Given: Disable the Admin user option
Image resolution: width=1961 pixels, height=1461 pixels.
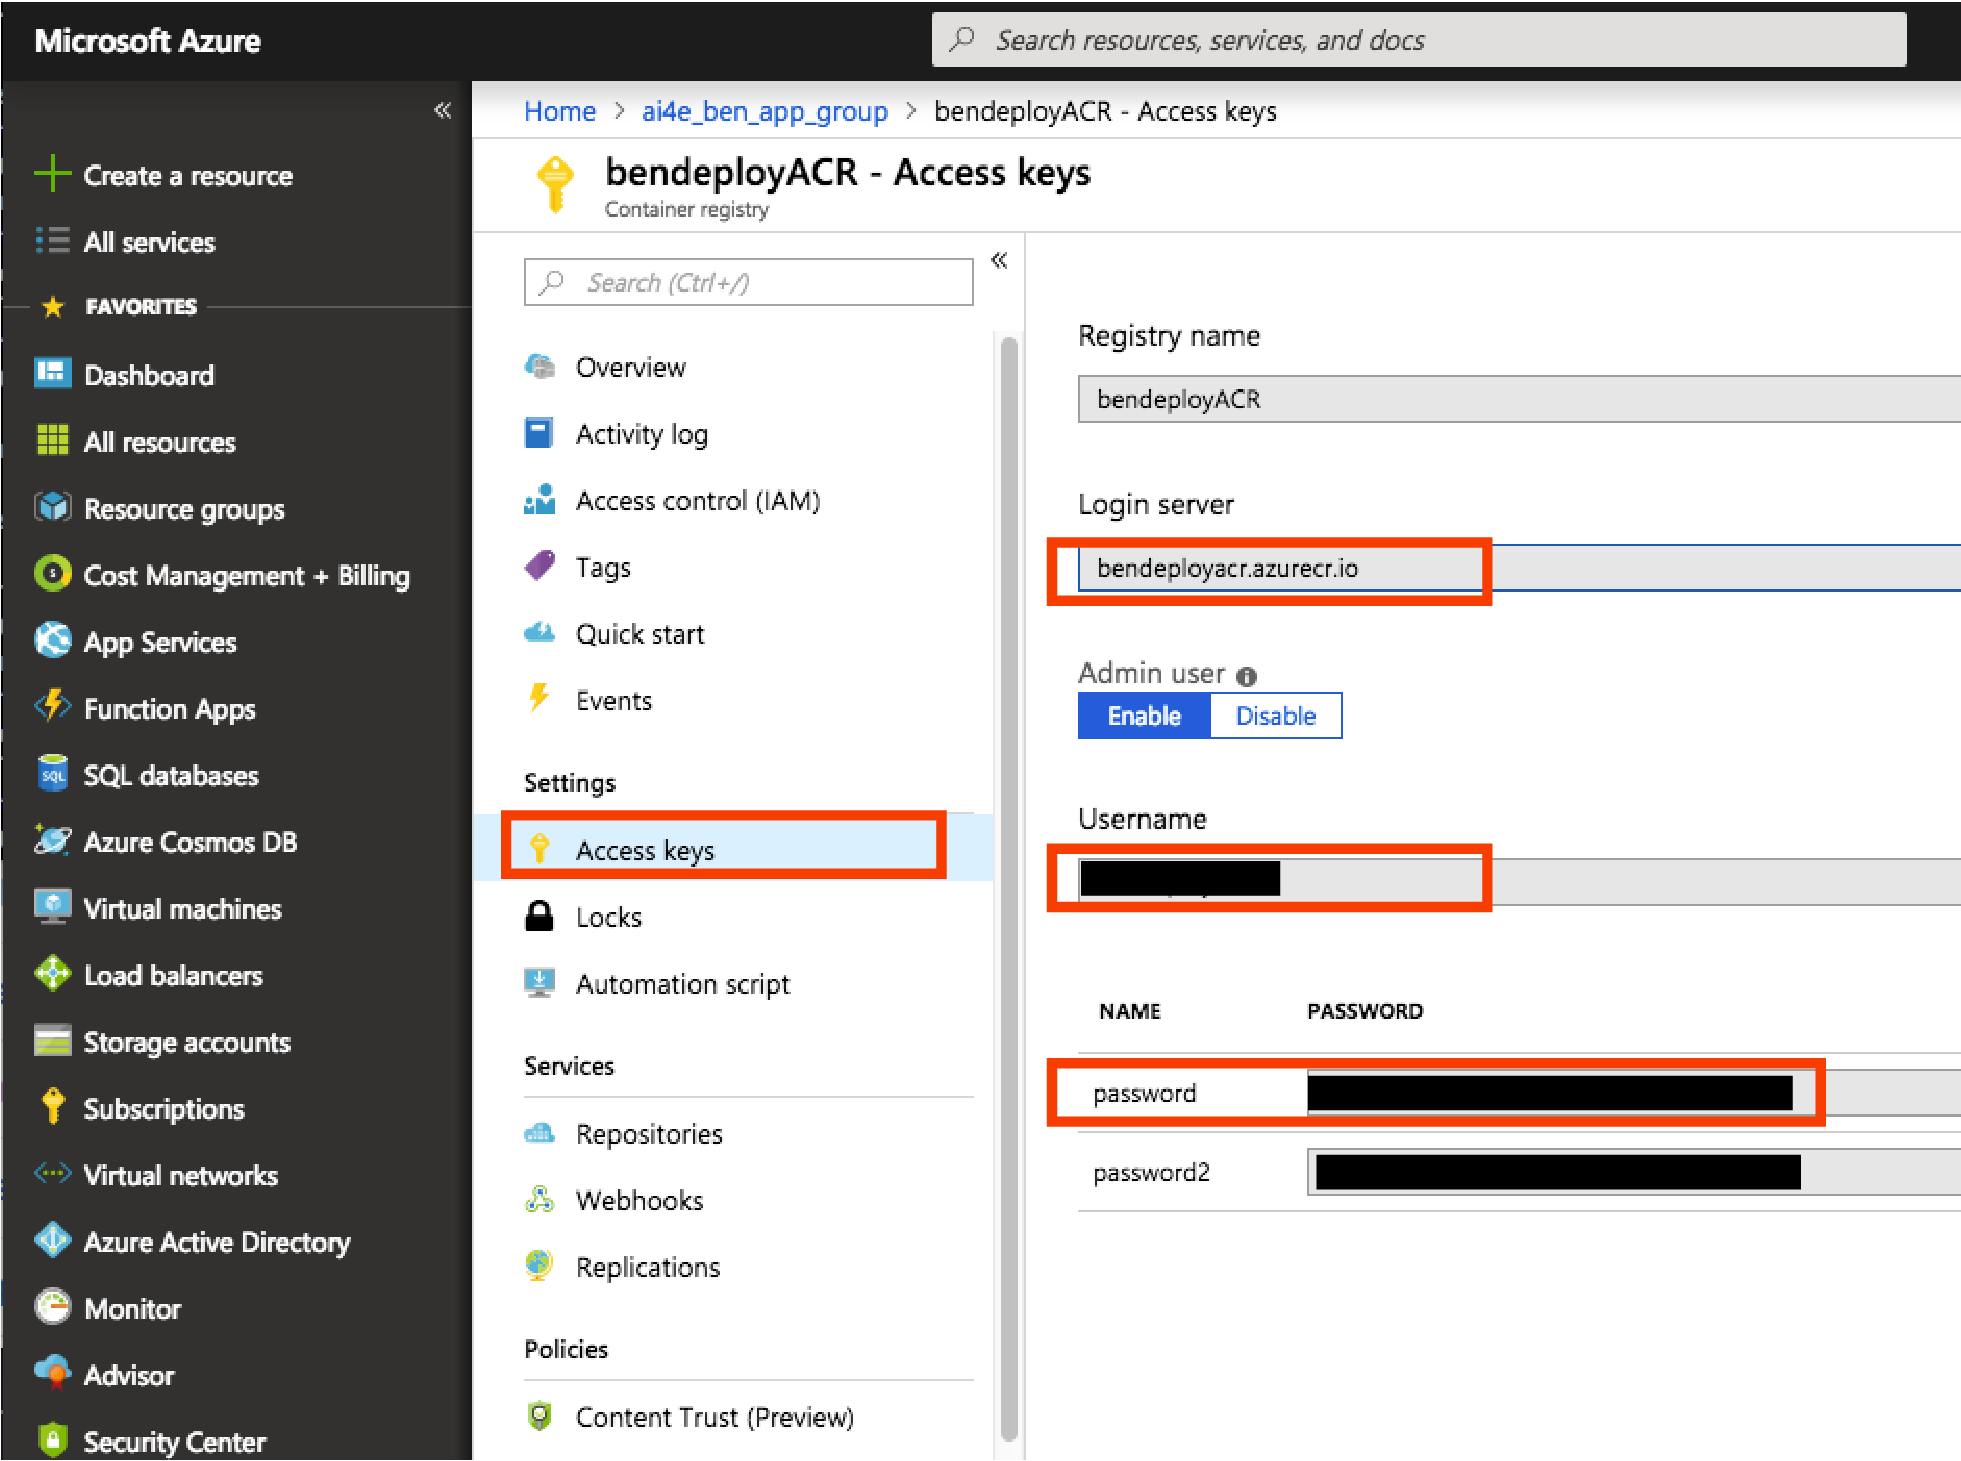Looking at the screenshot, I should pos(1276,716).
